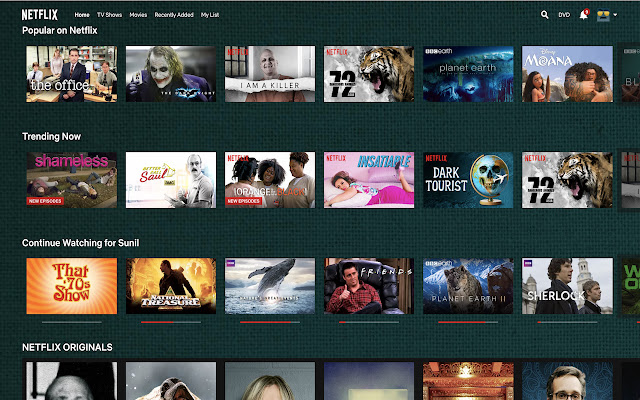Go to the Home tab
The height and width of the screenshot is (400, 640).
coord(82,15)
